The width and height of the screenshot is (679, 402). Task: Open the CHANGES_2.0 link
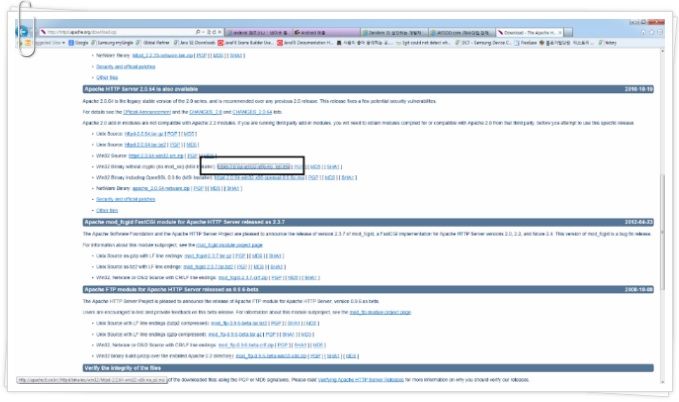pyautogui.click(x=206, y=112)
